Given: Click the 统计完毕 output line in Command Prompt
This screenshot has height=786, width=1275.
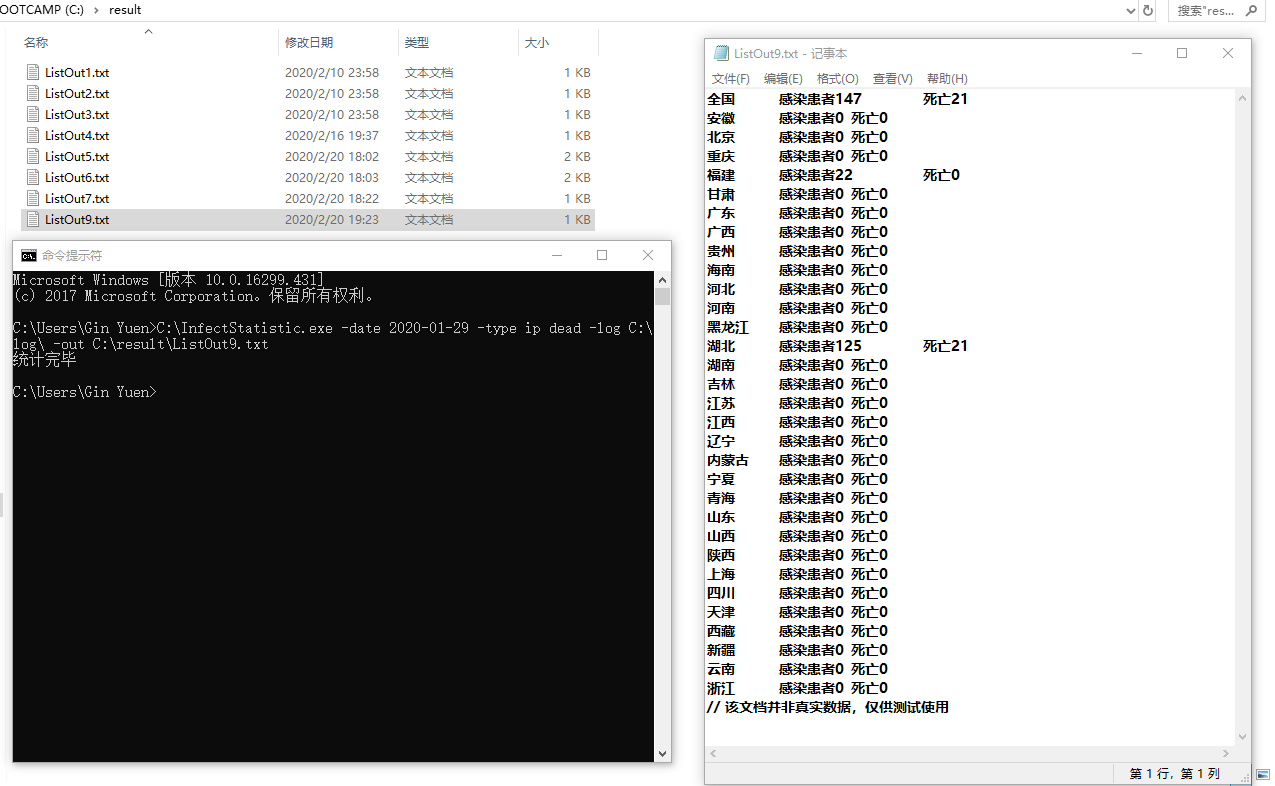Looking at the screenshot, I should [44, 360].
